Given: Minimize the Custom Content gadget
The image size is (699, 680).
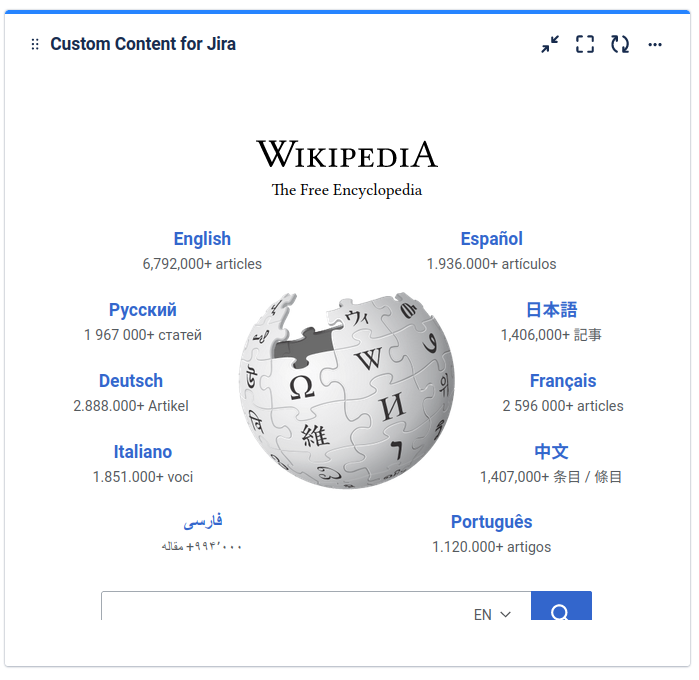Looking at the screenshot, I should tap(550, 44).
